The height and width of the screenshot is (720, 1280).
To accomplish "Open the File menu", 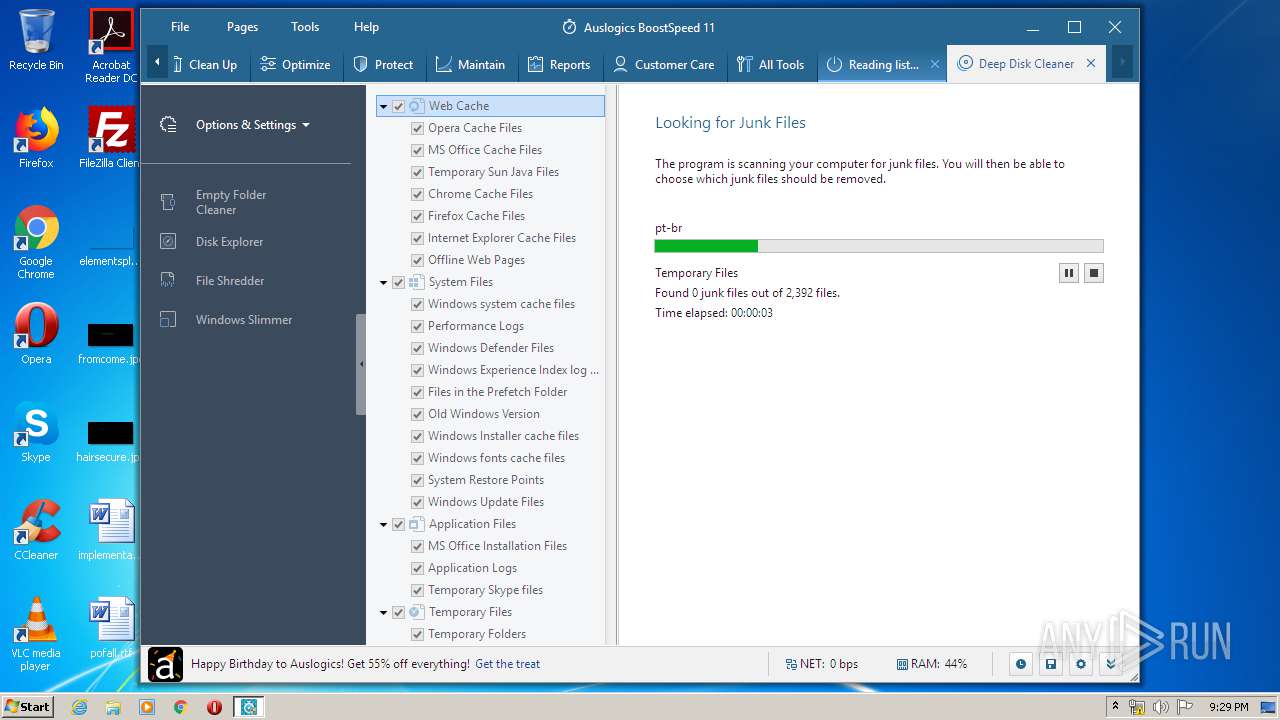I will [180, 27].
